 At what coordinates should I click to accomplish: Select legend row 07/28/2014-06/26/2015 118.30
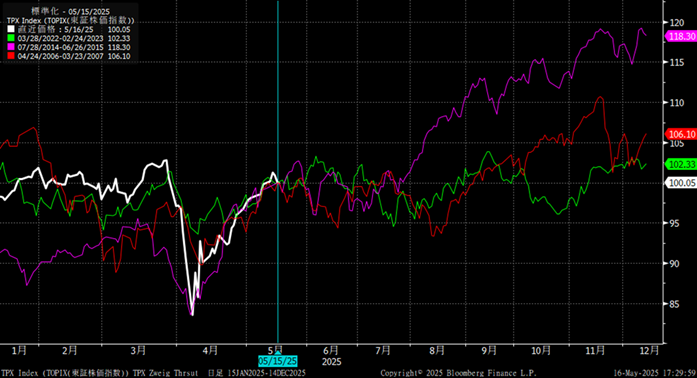click(x=69, y=47)
